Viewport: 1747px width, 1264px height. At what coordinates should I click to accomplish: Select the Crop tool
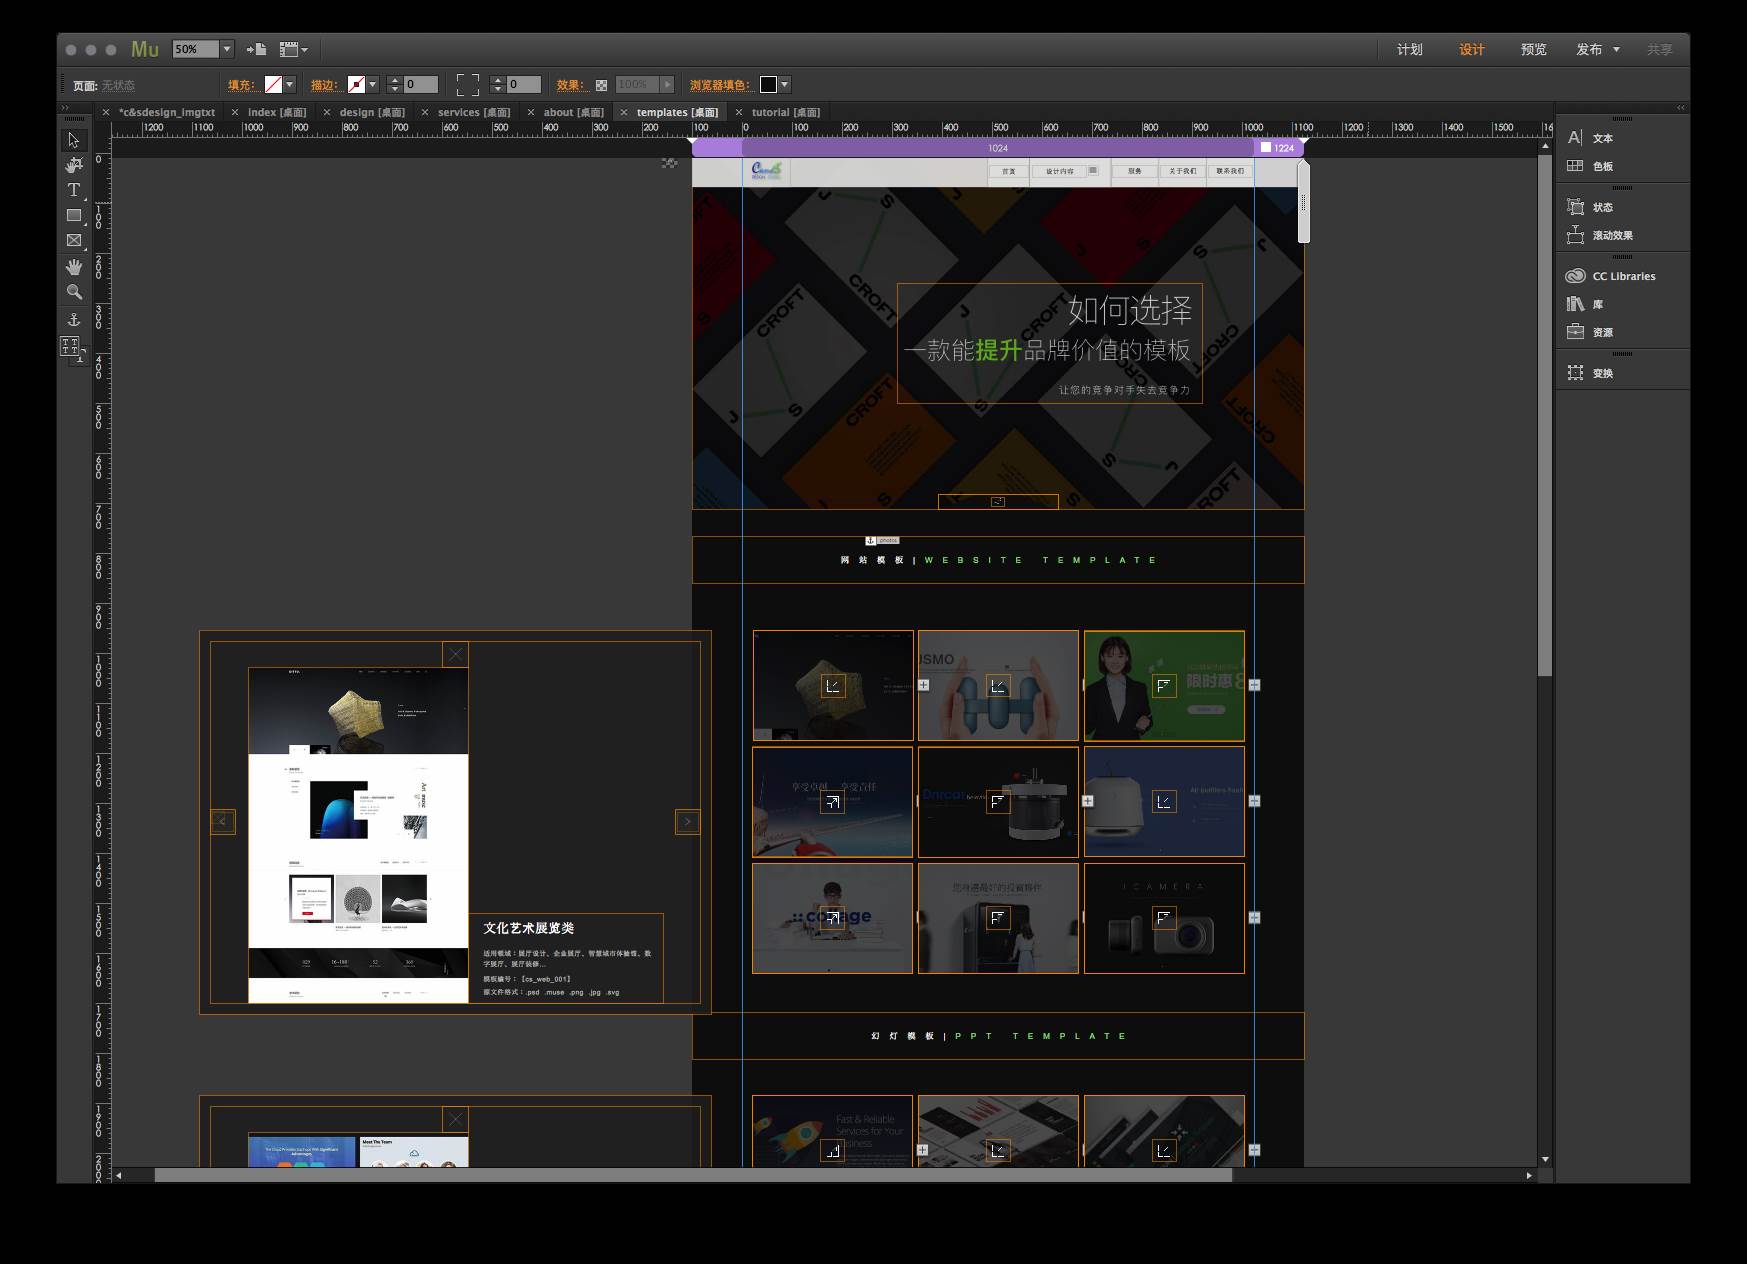pos(74,165)
